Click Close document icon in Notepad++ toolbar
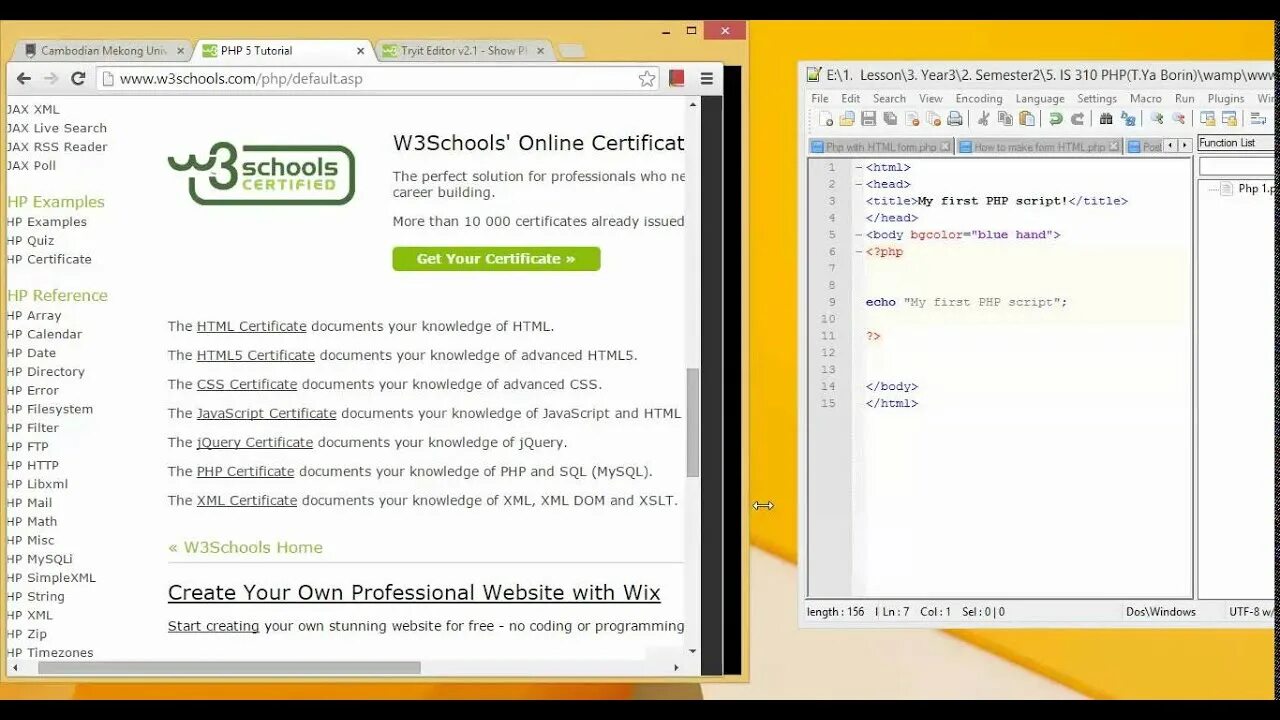The width and height of the screenshot is (1280, 720). (x=912, y=119)
